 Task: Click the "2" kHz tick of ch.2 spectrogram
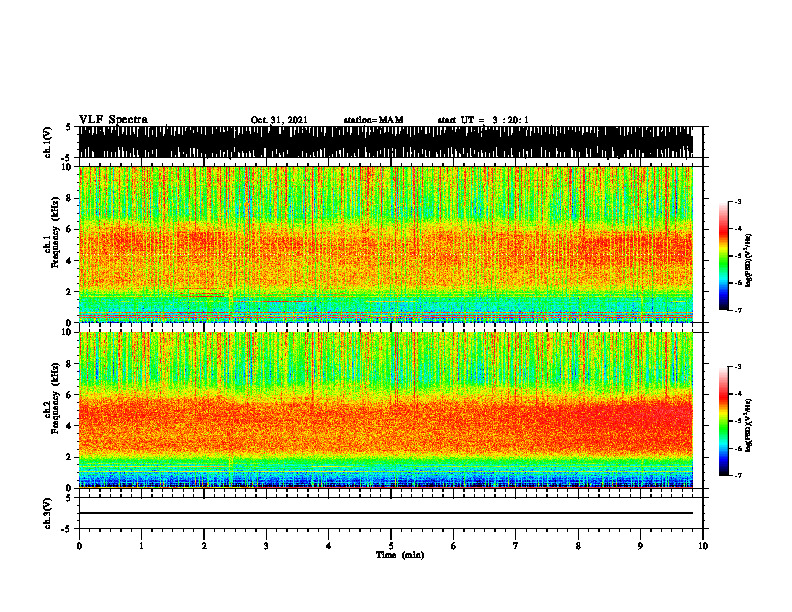click(70, 457)
